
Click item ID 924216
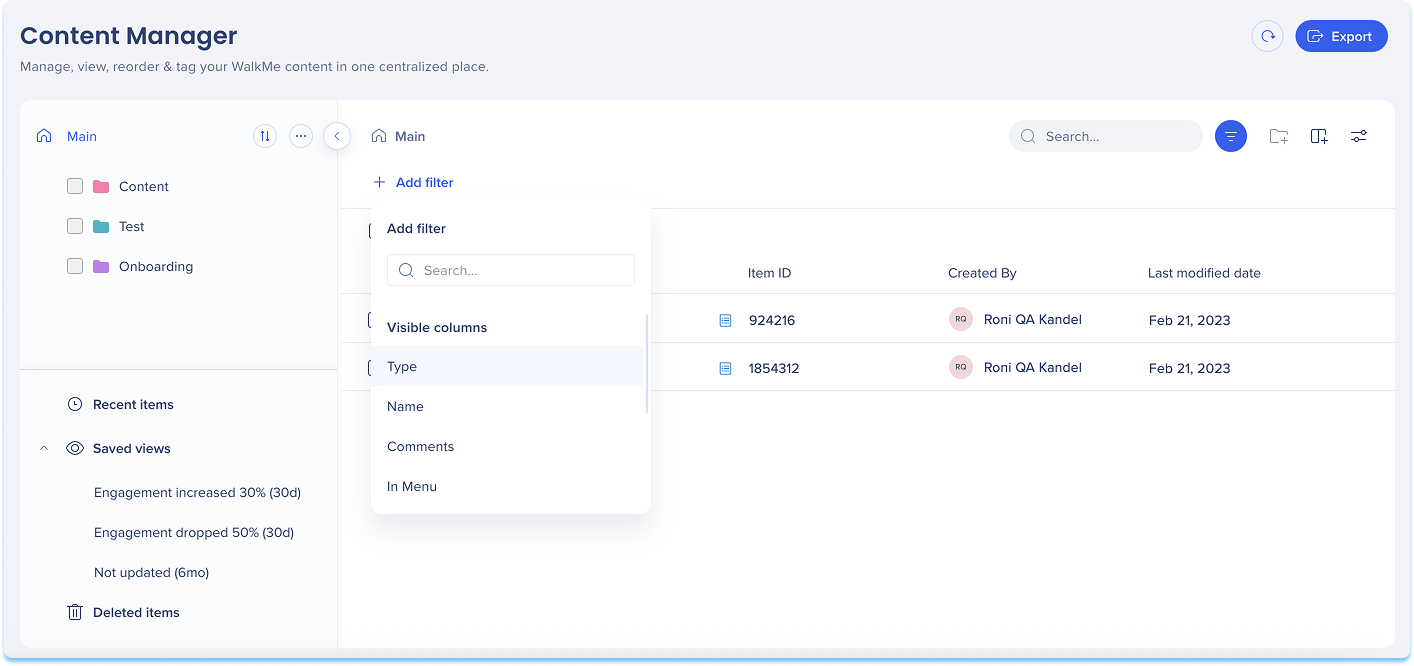(x=772, y=320)
